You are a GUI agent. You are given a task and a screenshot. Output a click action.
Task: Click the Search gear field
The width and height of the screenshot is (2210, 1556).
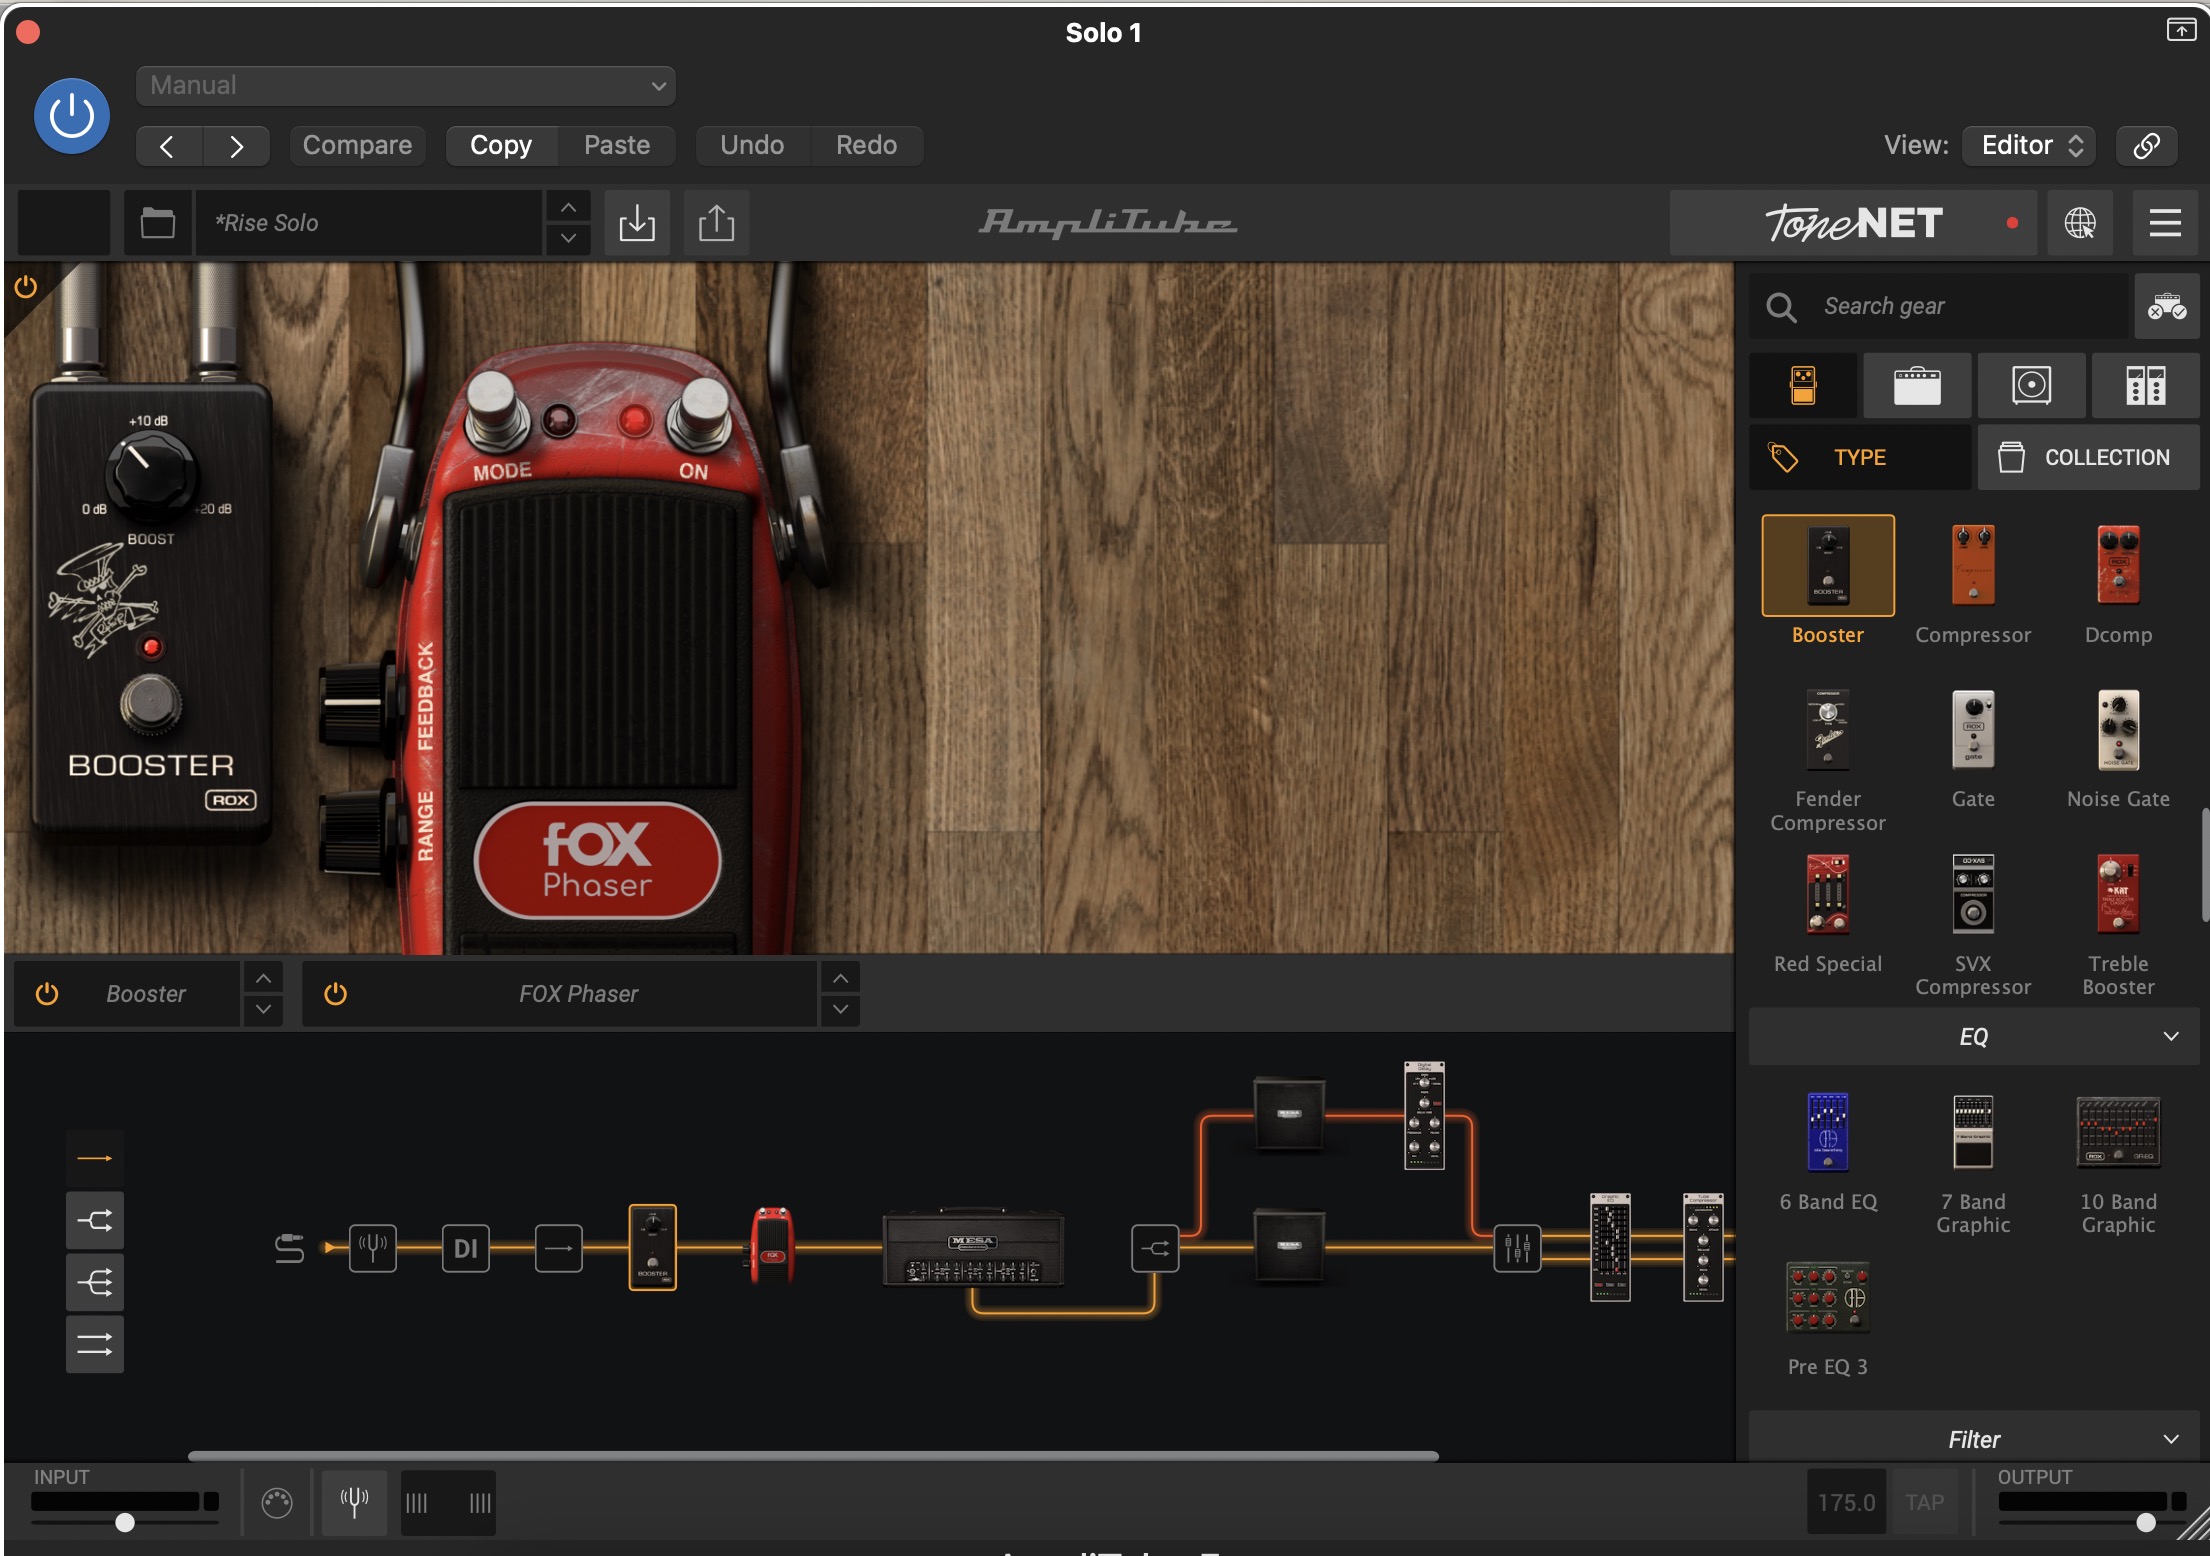[x=1939, y=306]
